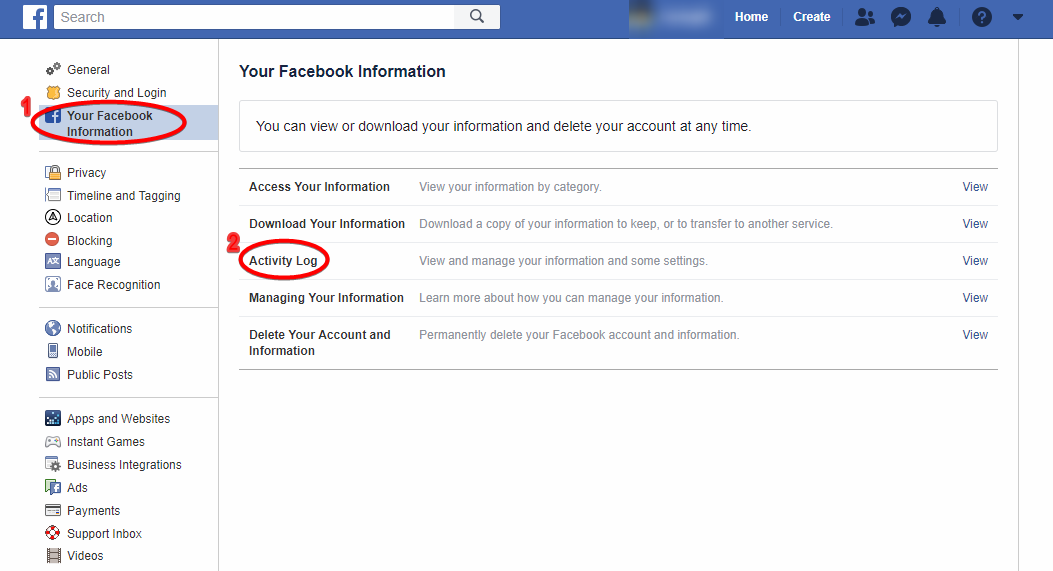The image size is (1053, 571).
Task: Select the Access Your Information row title
Action: click(319, 187)
